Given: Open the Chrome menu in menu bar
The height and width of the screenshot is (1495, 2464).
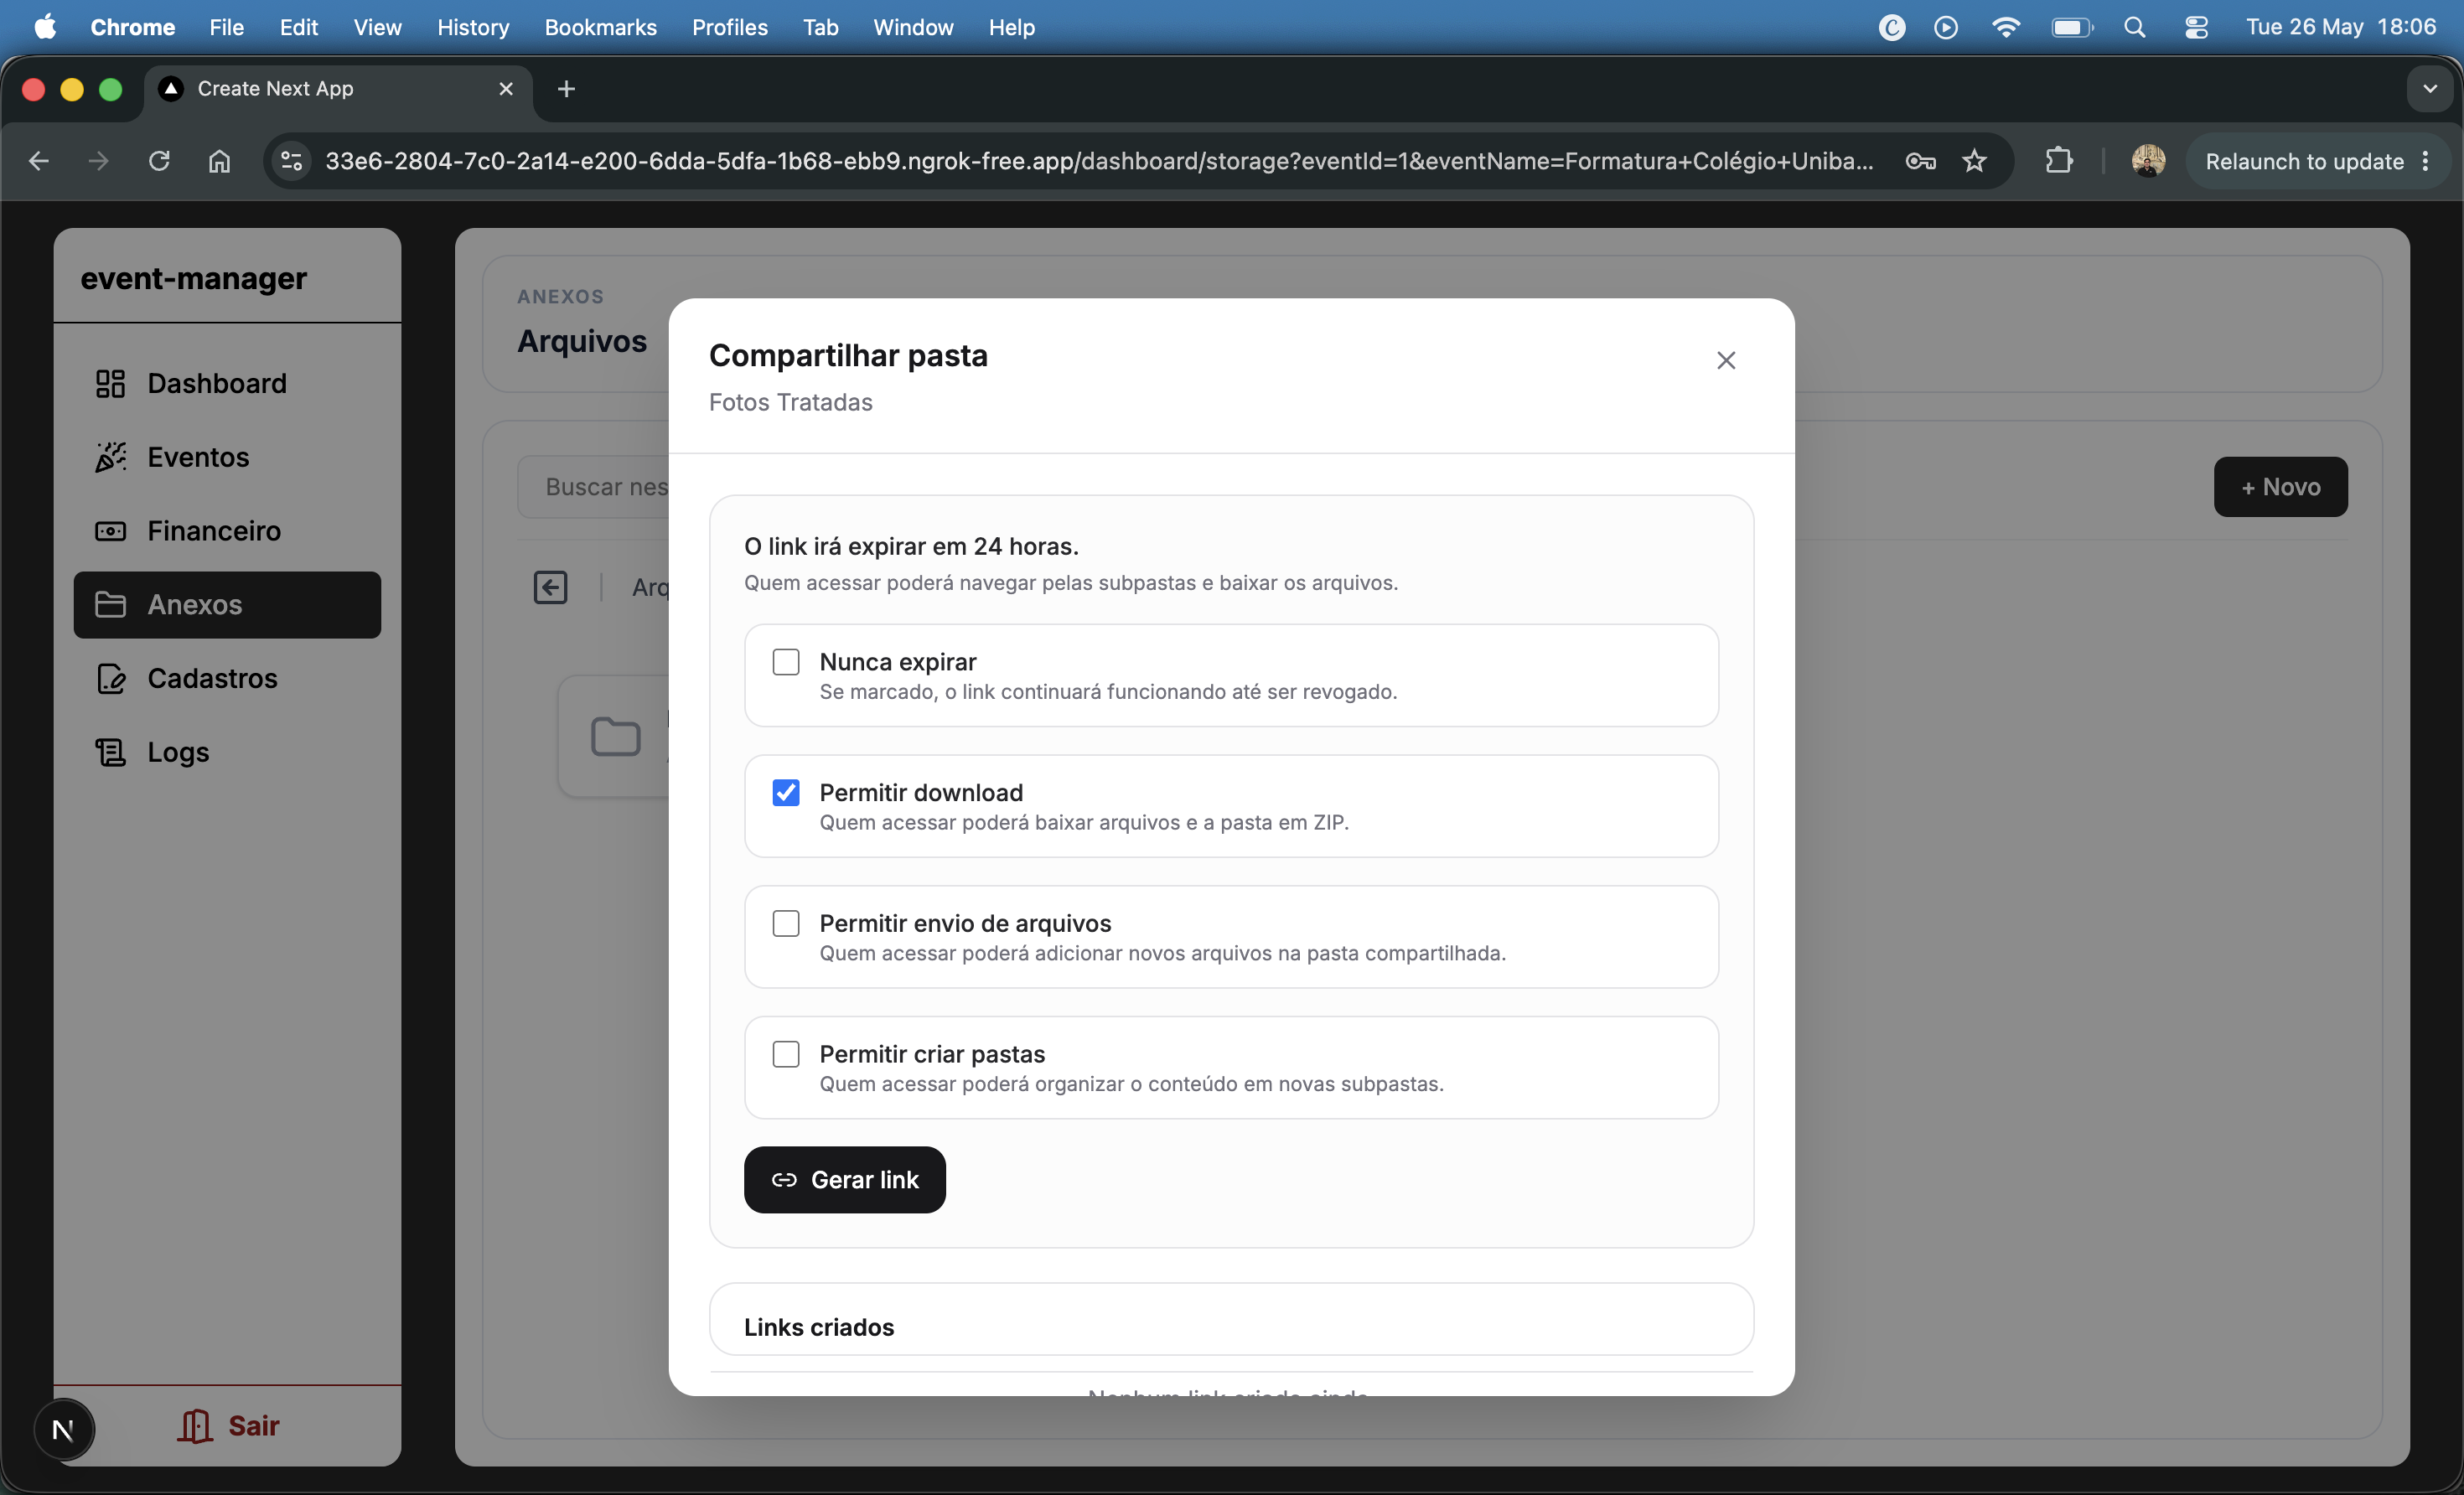Looking at the screenshot, I should click(132, 27).
